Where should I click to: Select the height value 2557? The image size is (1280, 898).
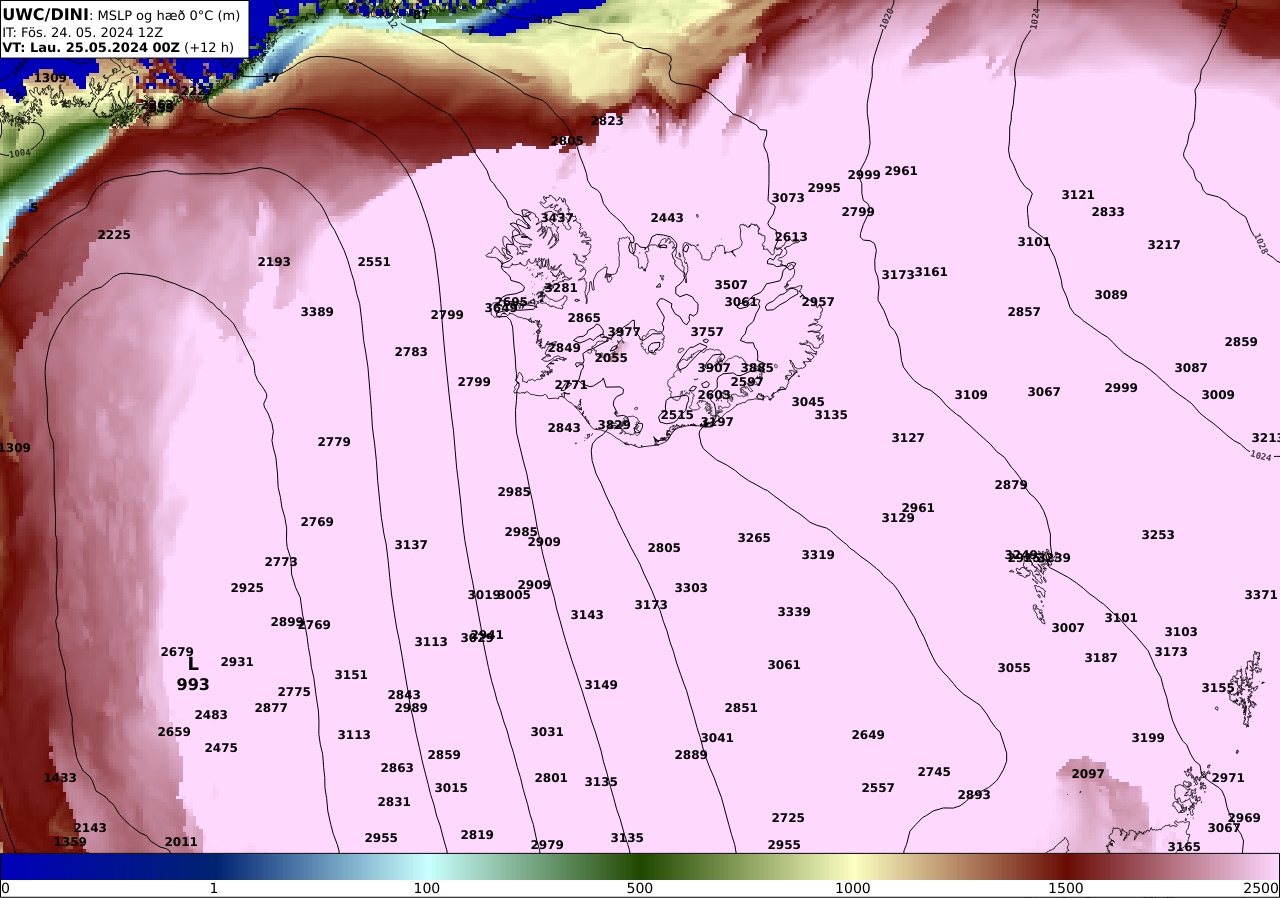[878, 788]
